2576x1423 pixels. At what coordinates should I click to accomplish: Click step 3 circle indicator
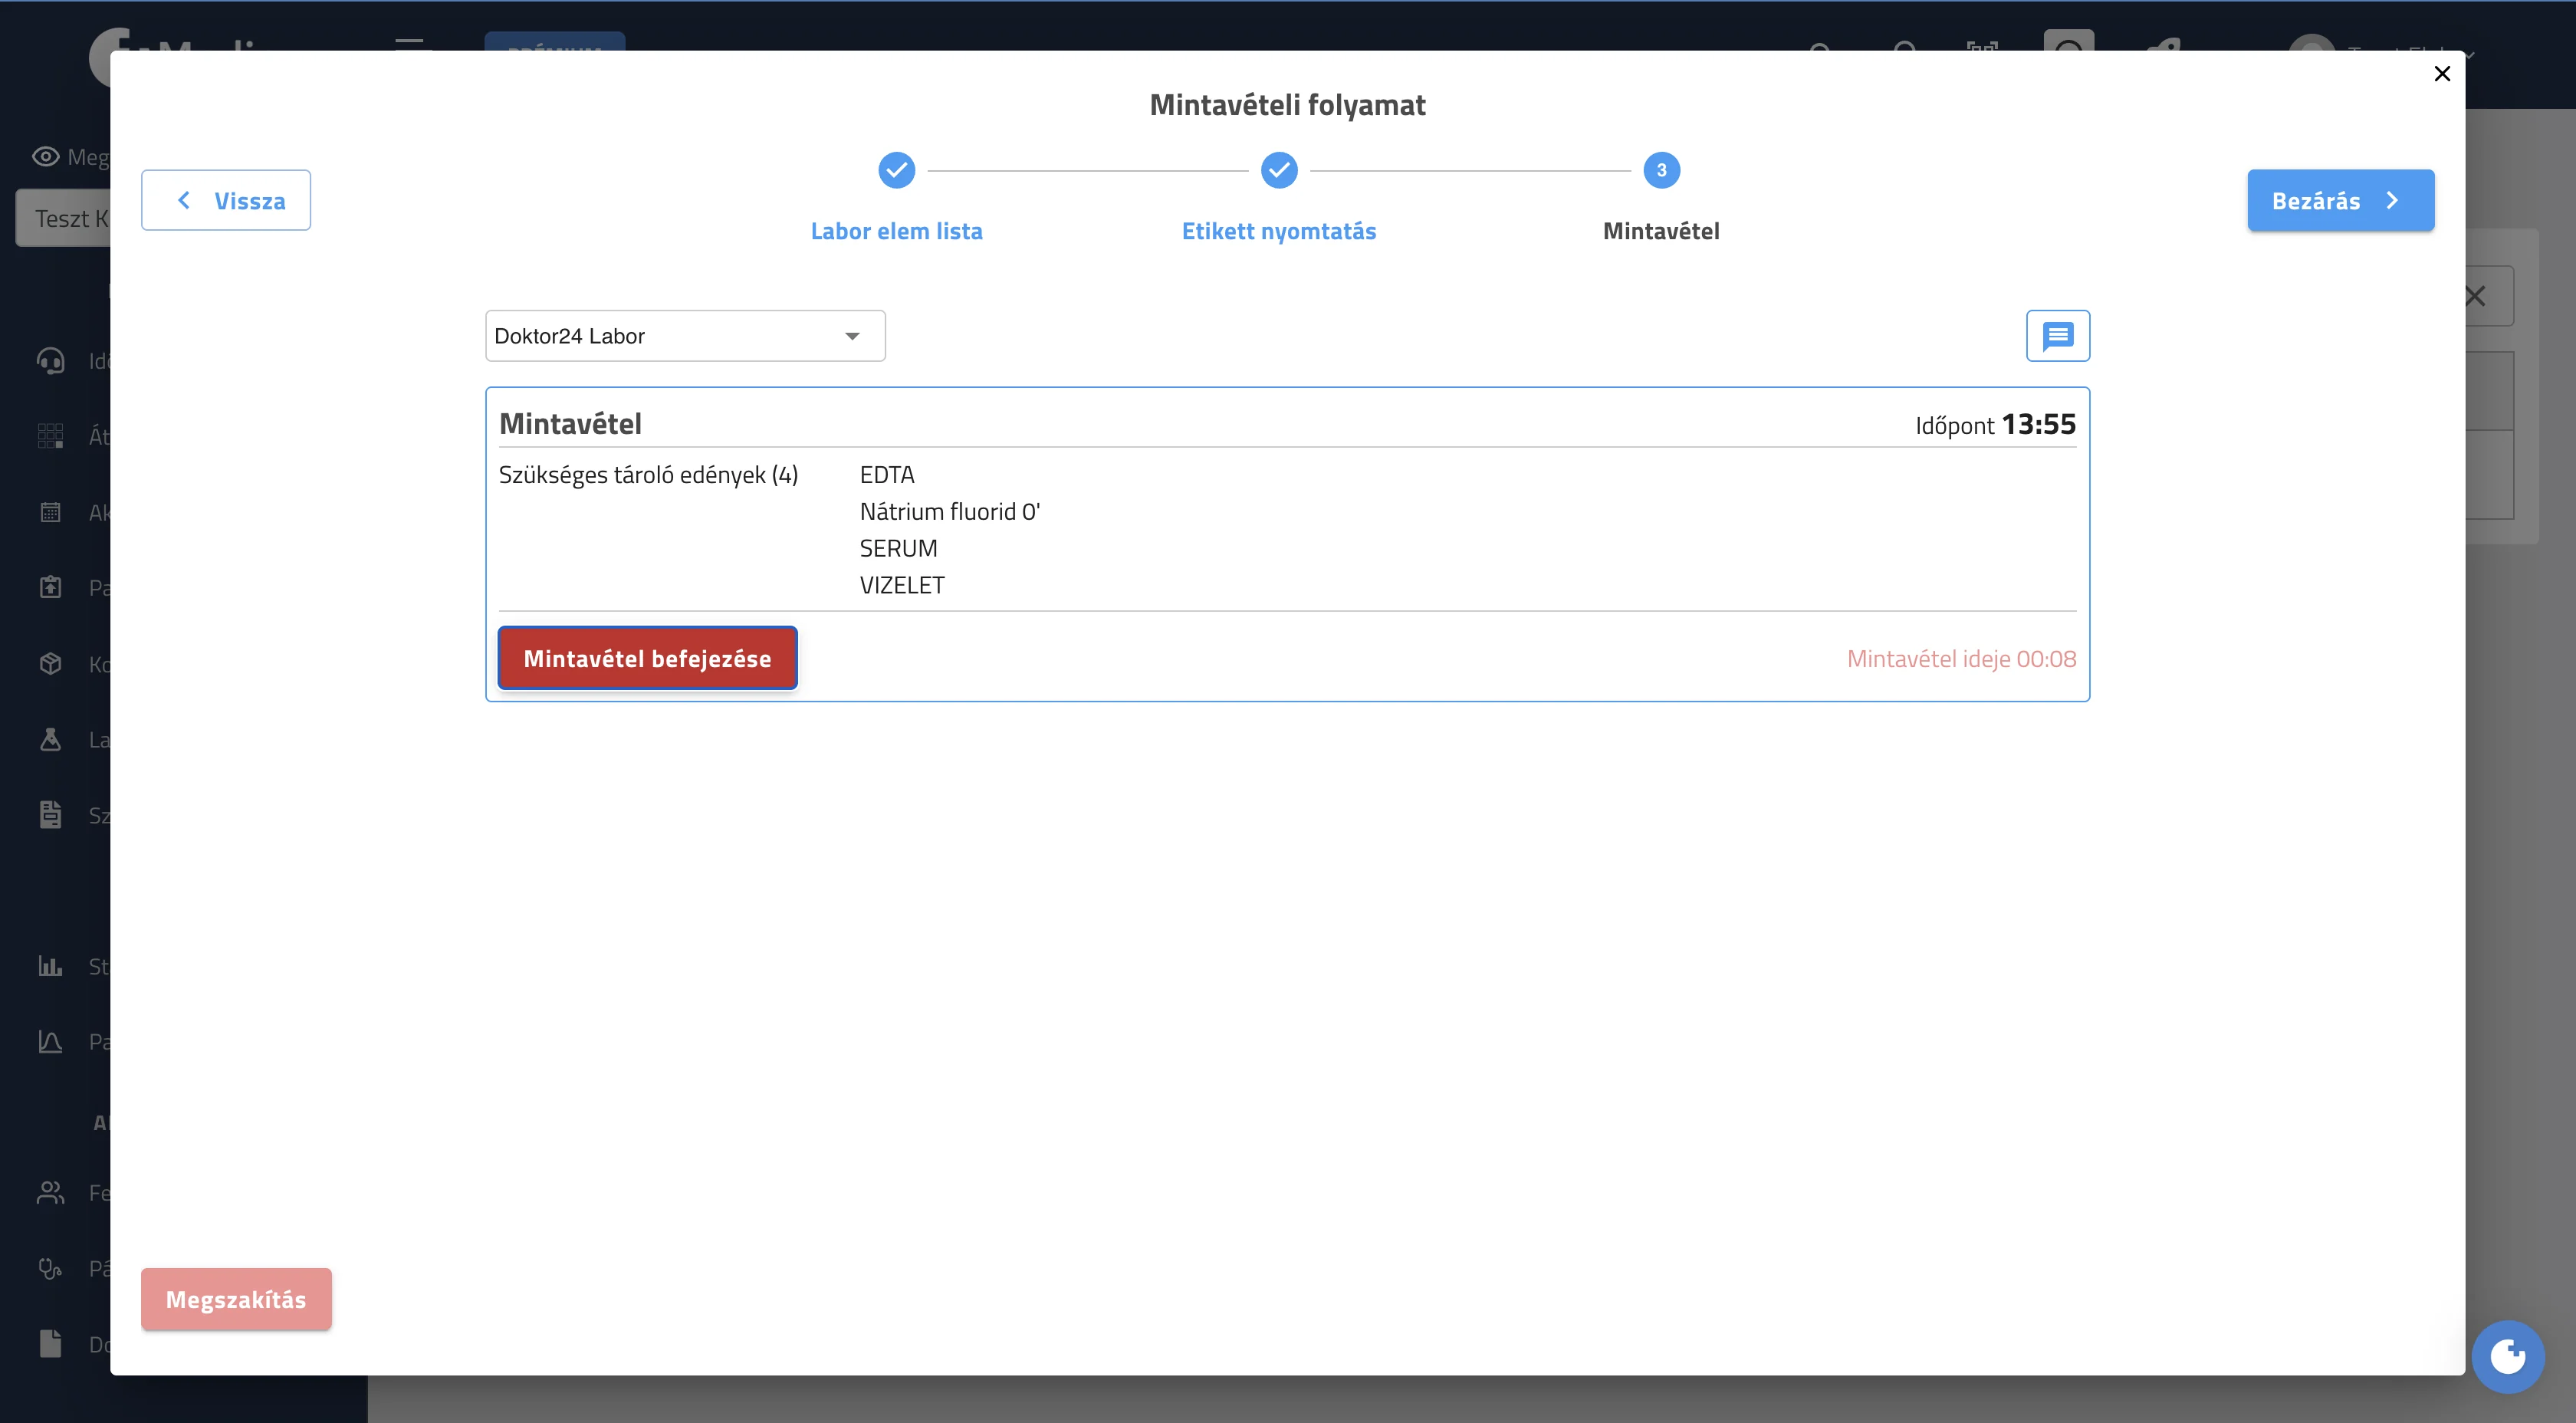pyautogui.click(x=1662, y=170)
